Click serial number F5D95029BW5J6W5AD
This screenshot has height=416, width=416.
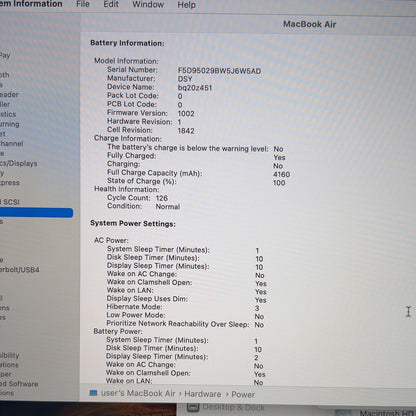[219, 71]
